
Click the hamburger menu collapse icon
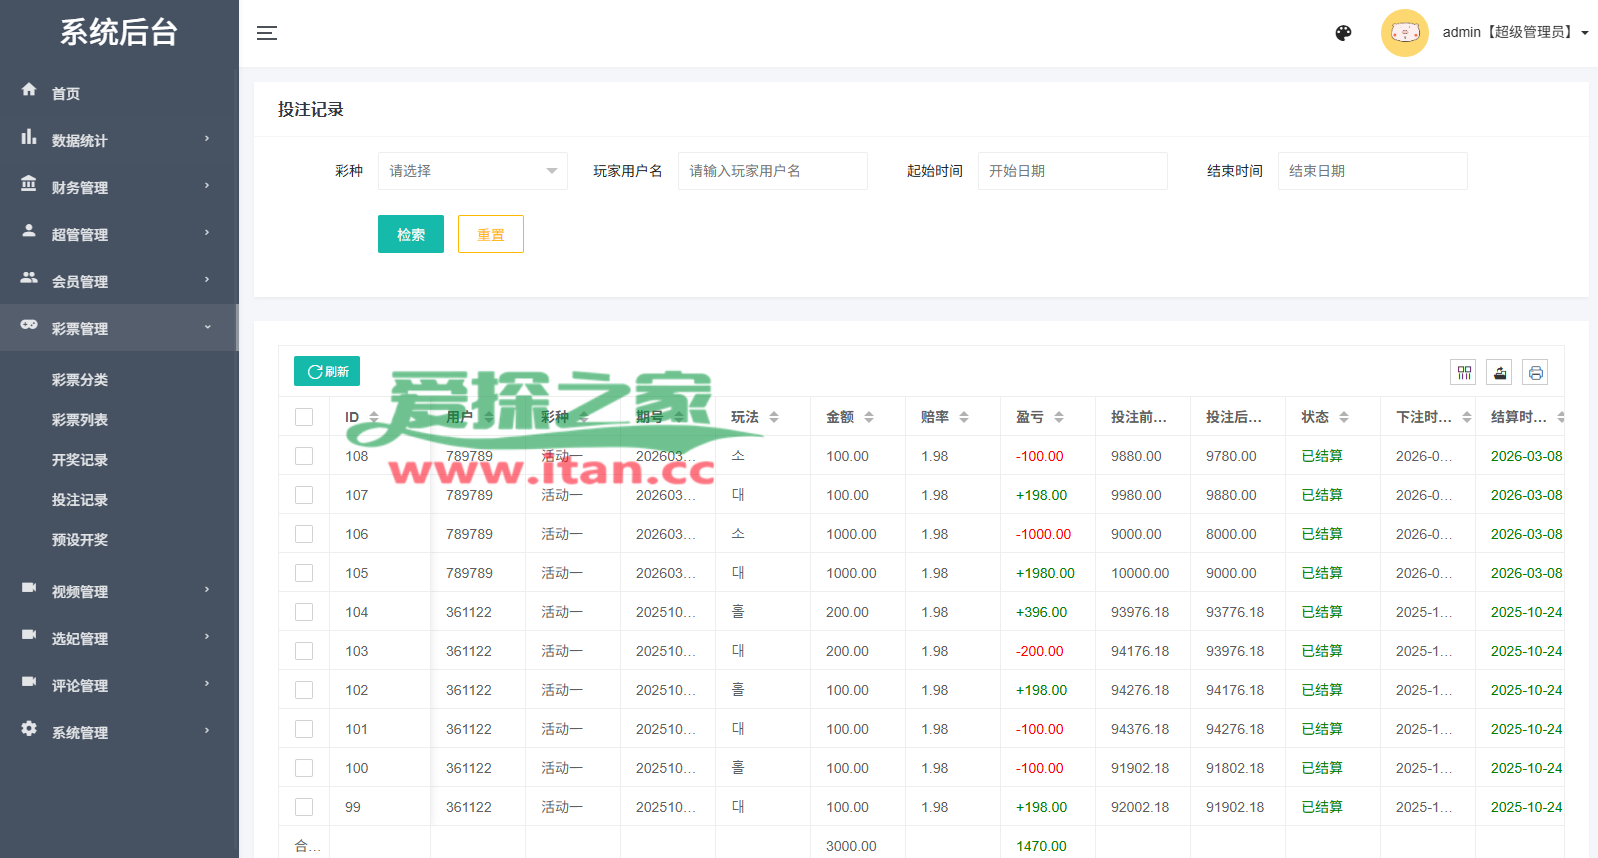[266, 33]
